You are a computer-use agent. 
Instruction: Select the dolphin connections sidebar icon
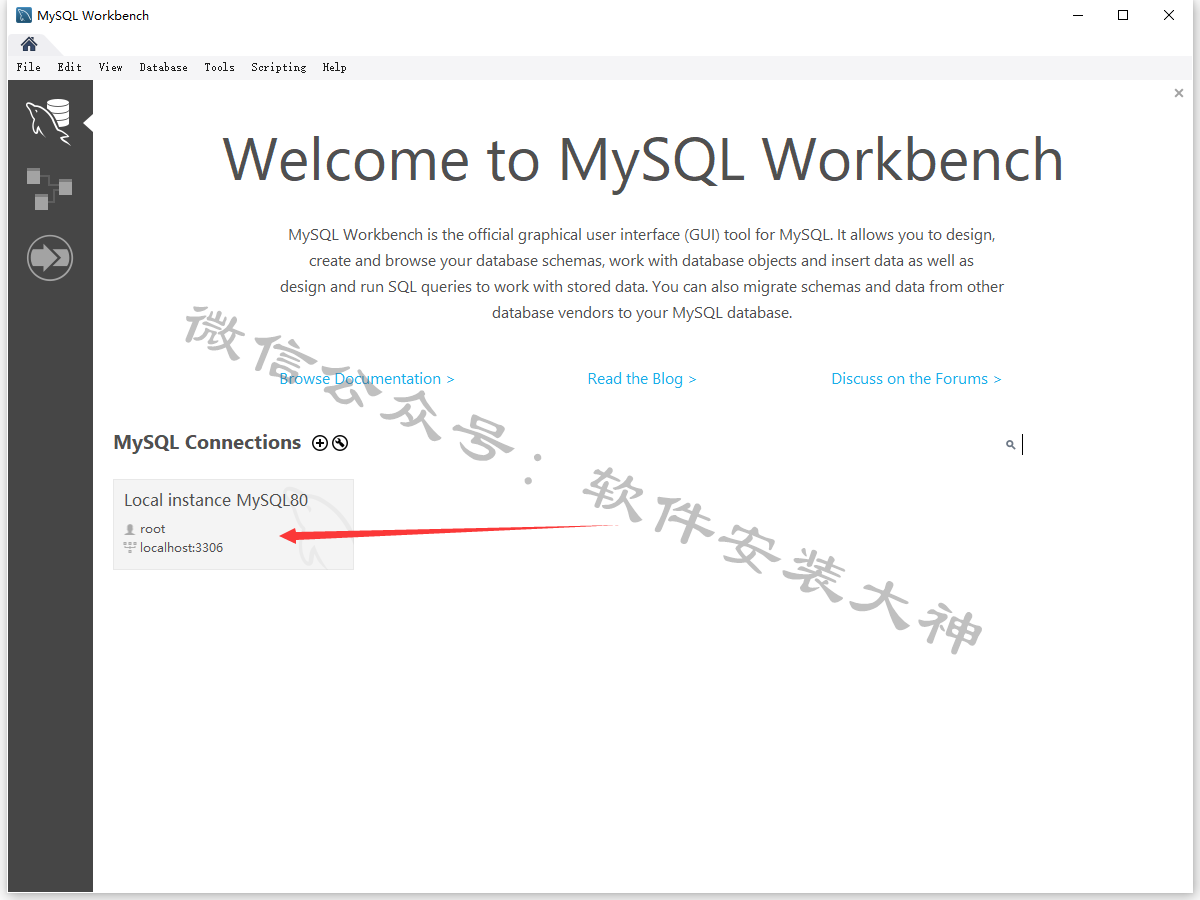tap(49, 122)
